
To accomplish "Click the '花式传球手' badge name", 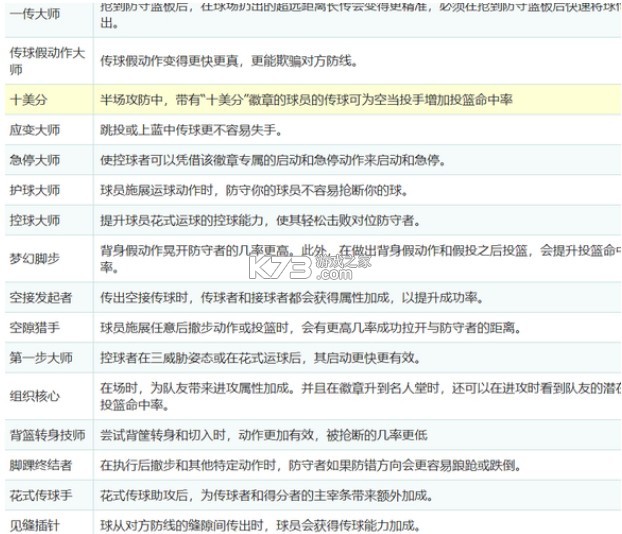I will [41, 495].
